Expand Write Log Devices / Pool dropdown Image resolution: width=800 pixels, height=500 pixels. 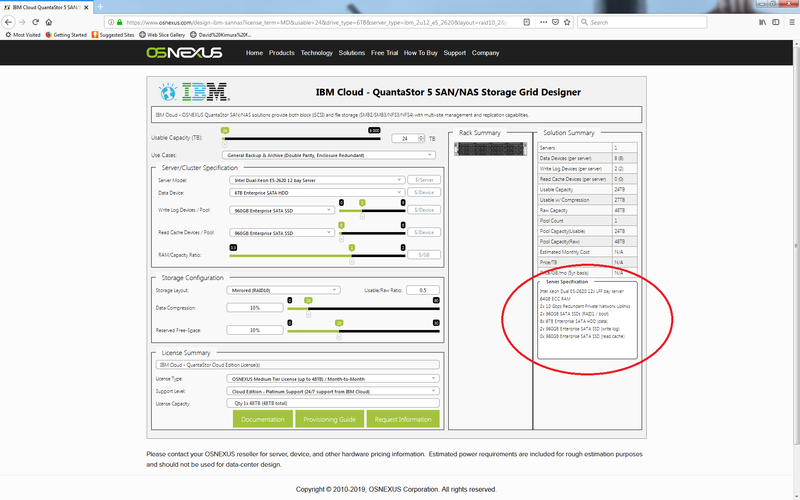[x=282, y=210]
